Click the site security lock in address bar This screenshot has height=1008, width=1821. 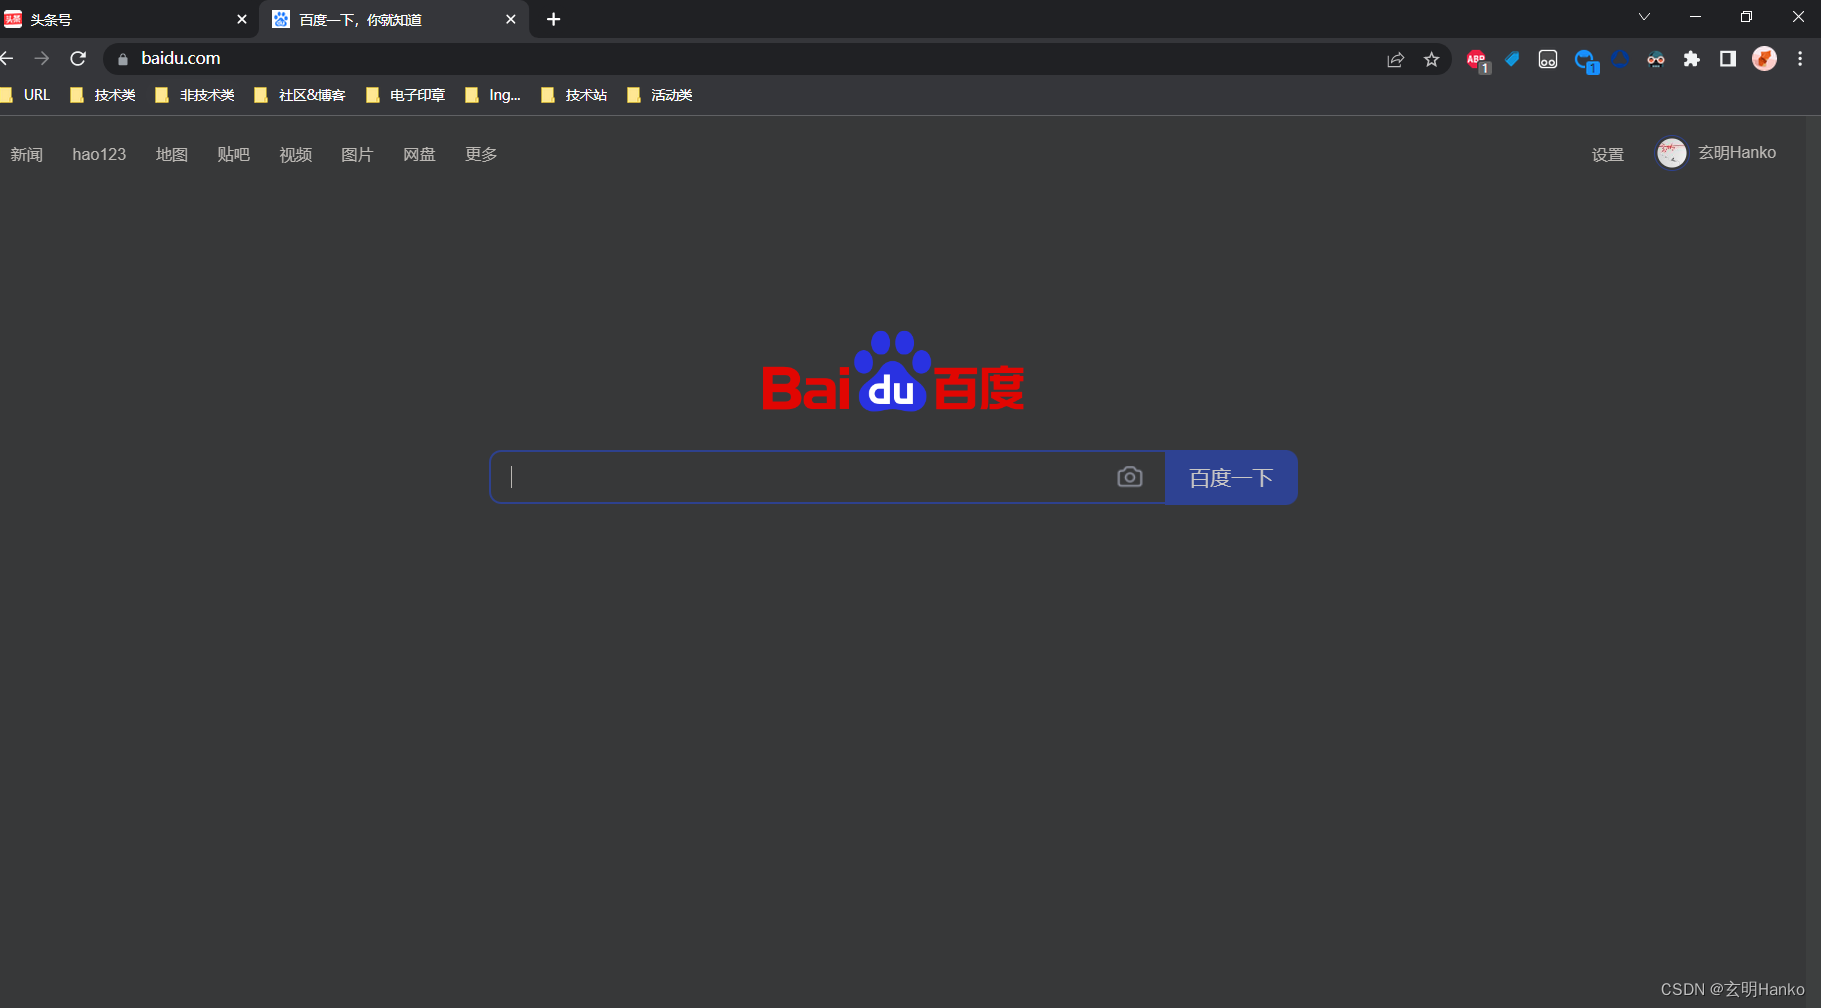click(121, 58)
